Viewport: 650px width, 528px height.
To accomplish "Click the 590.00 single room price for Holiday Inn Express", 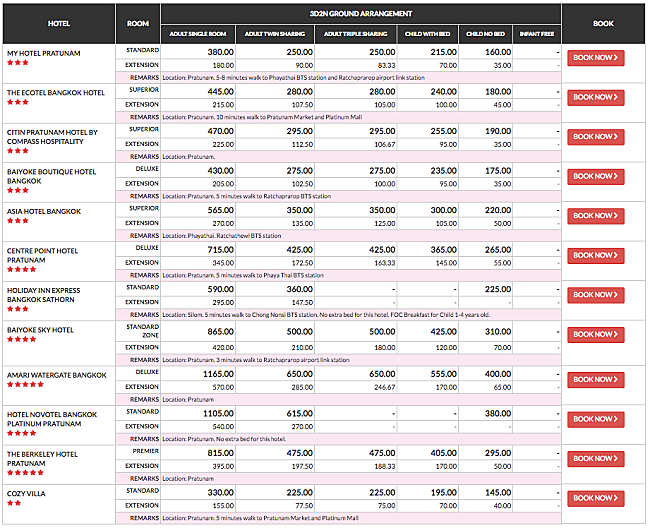I will 221,289.
